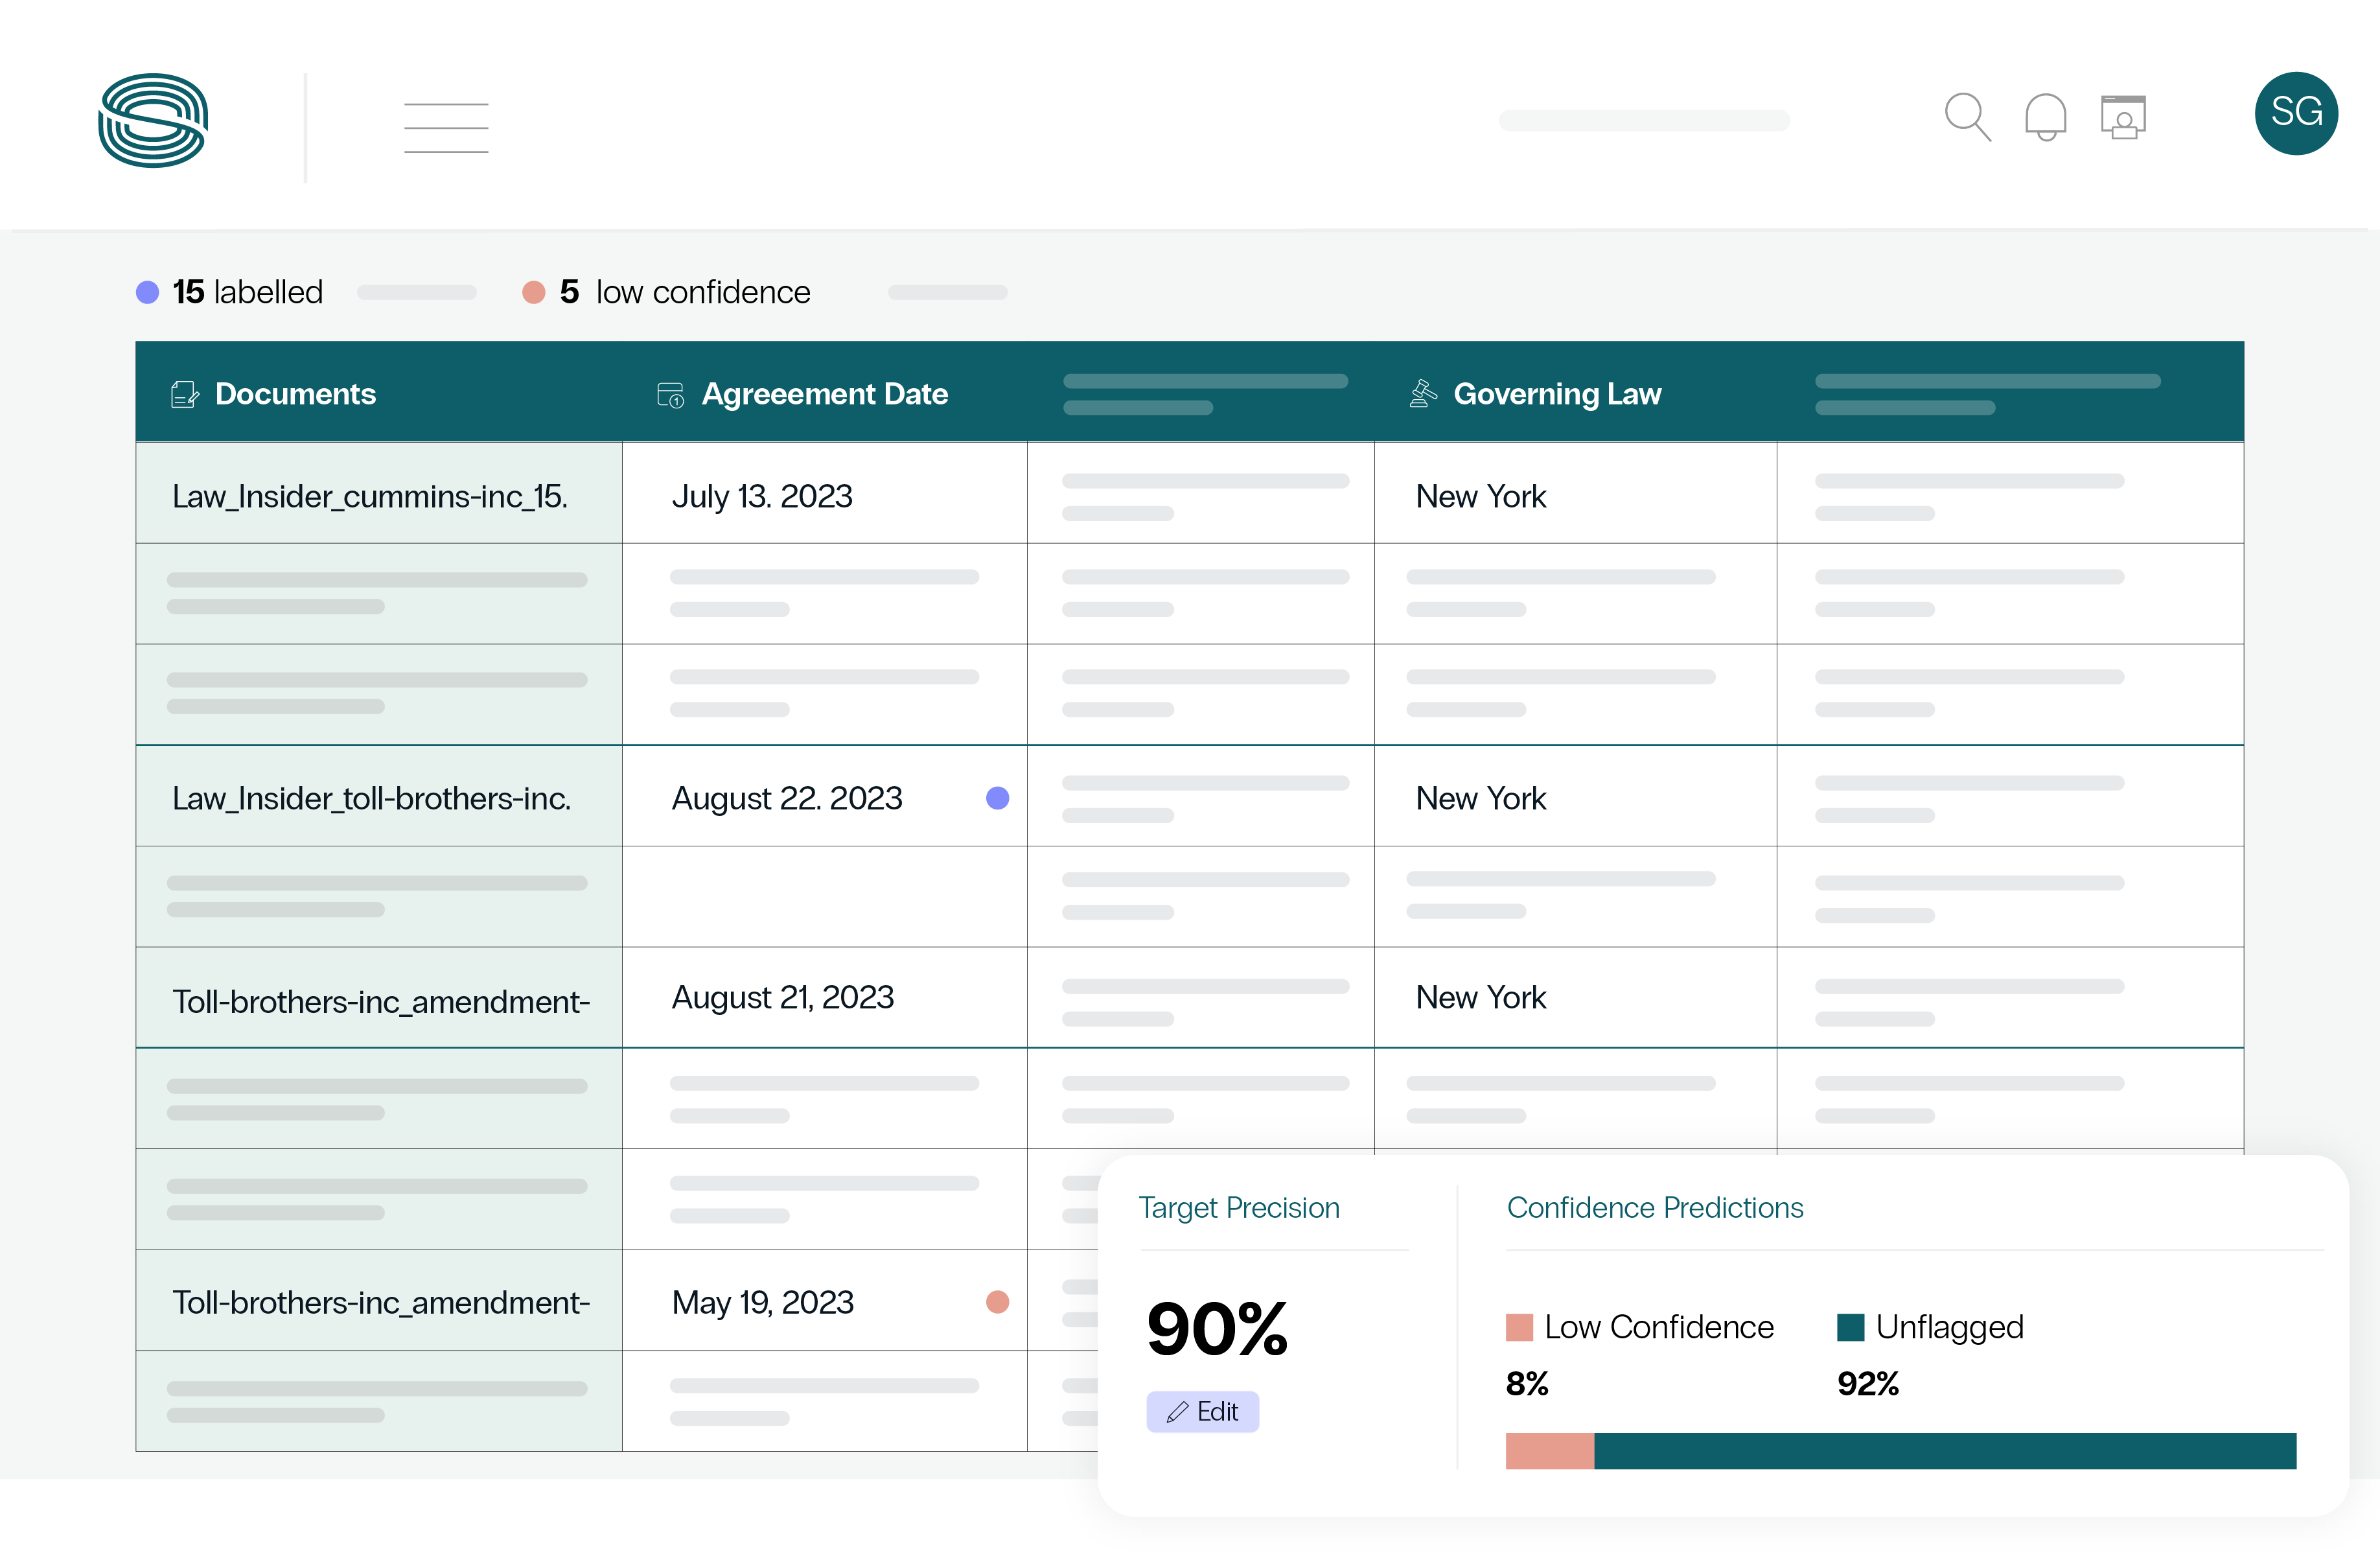The height and width of the screenshot is (1558, 2380).
Task: Open notifications bell
Action: (2045, 117)
